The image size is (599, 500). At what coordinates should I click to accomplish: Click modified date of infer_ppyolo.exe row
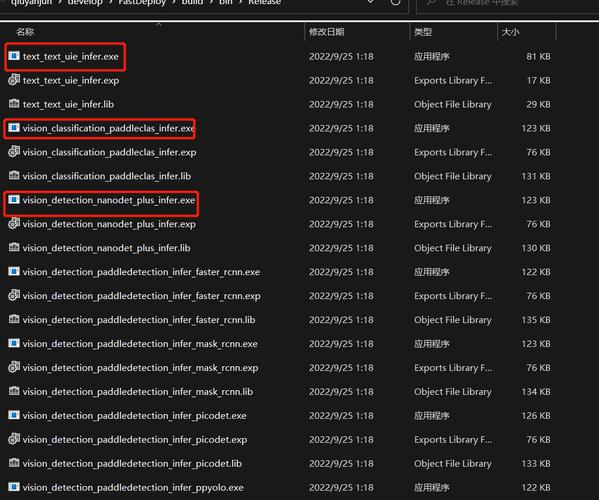coord(341,487)
